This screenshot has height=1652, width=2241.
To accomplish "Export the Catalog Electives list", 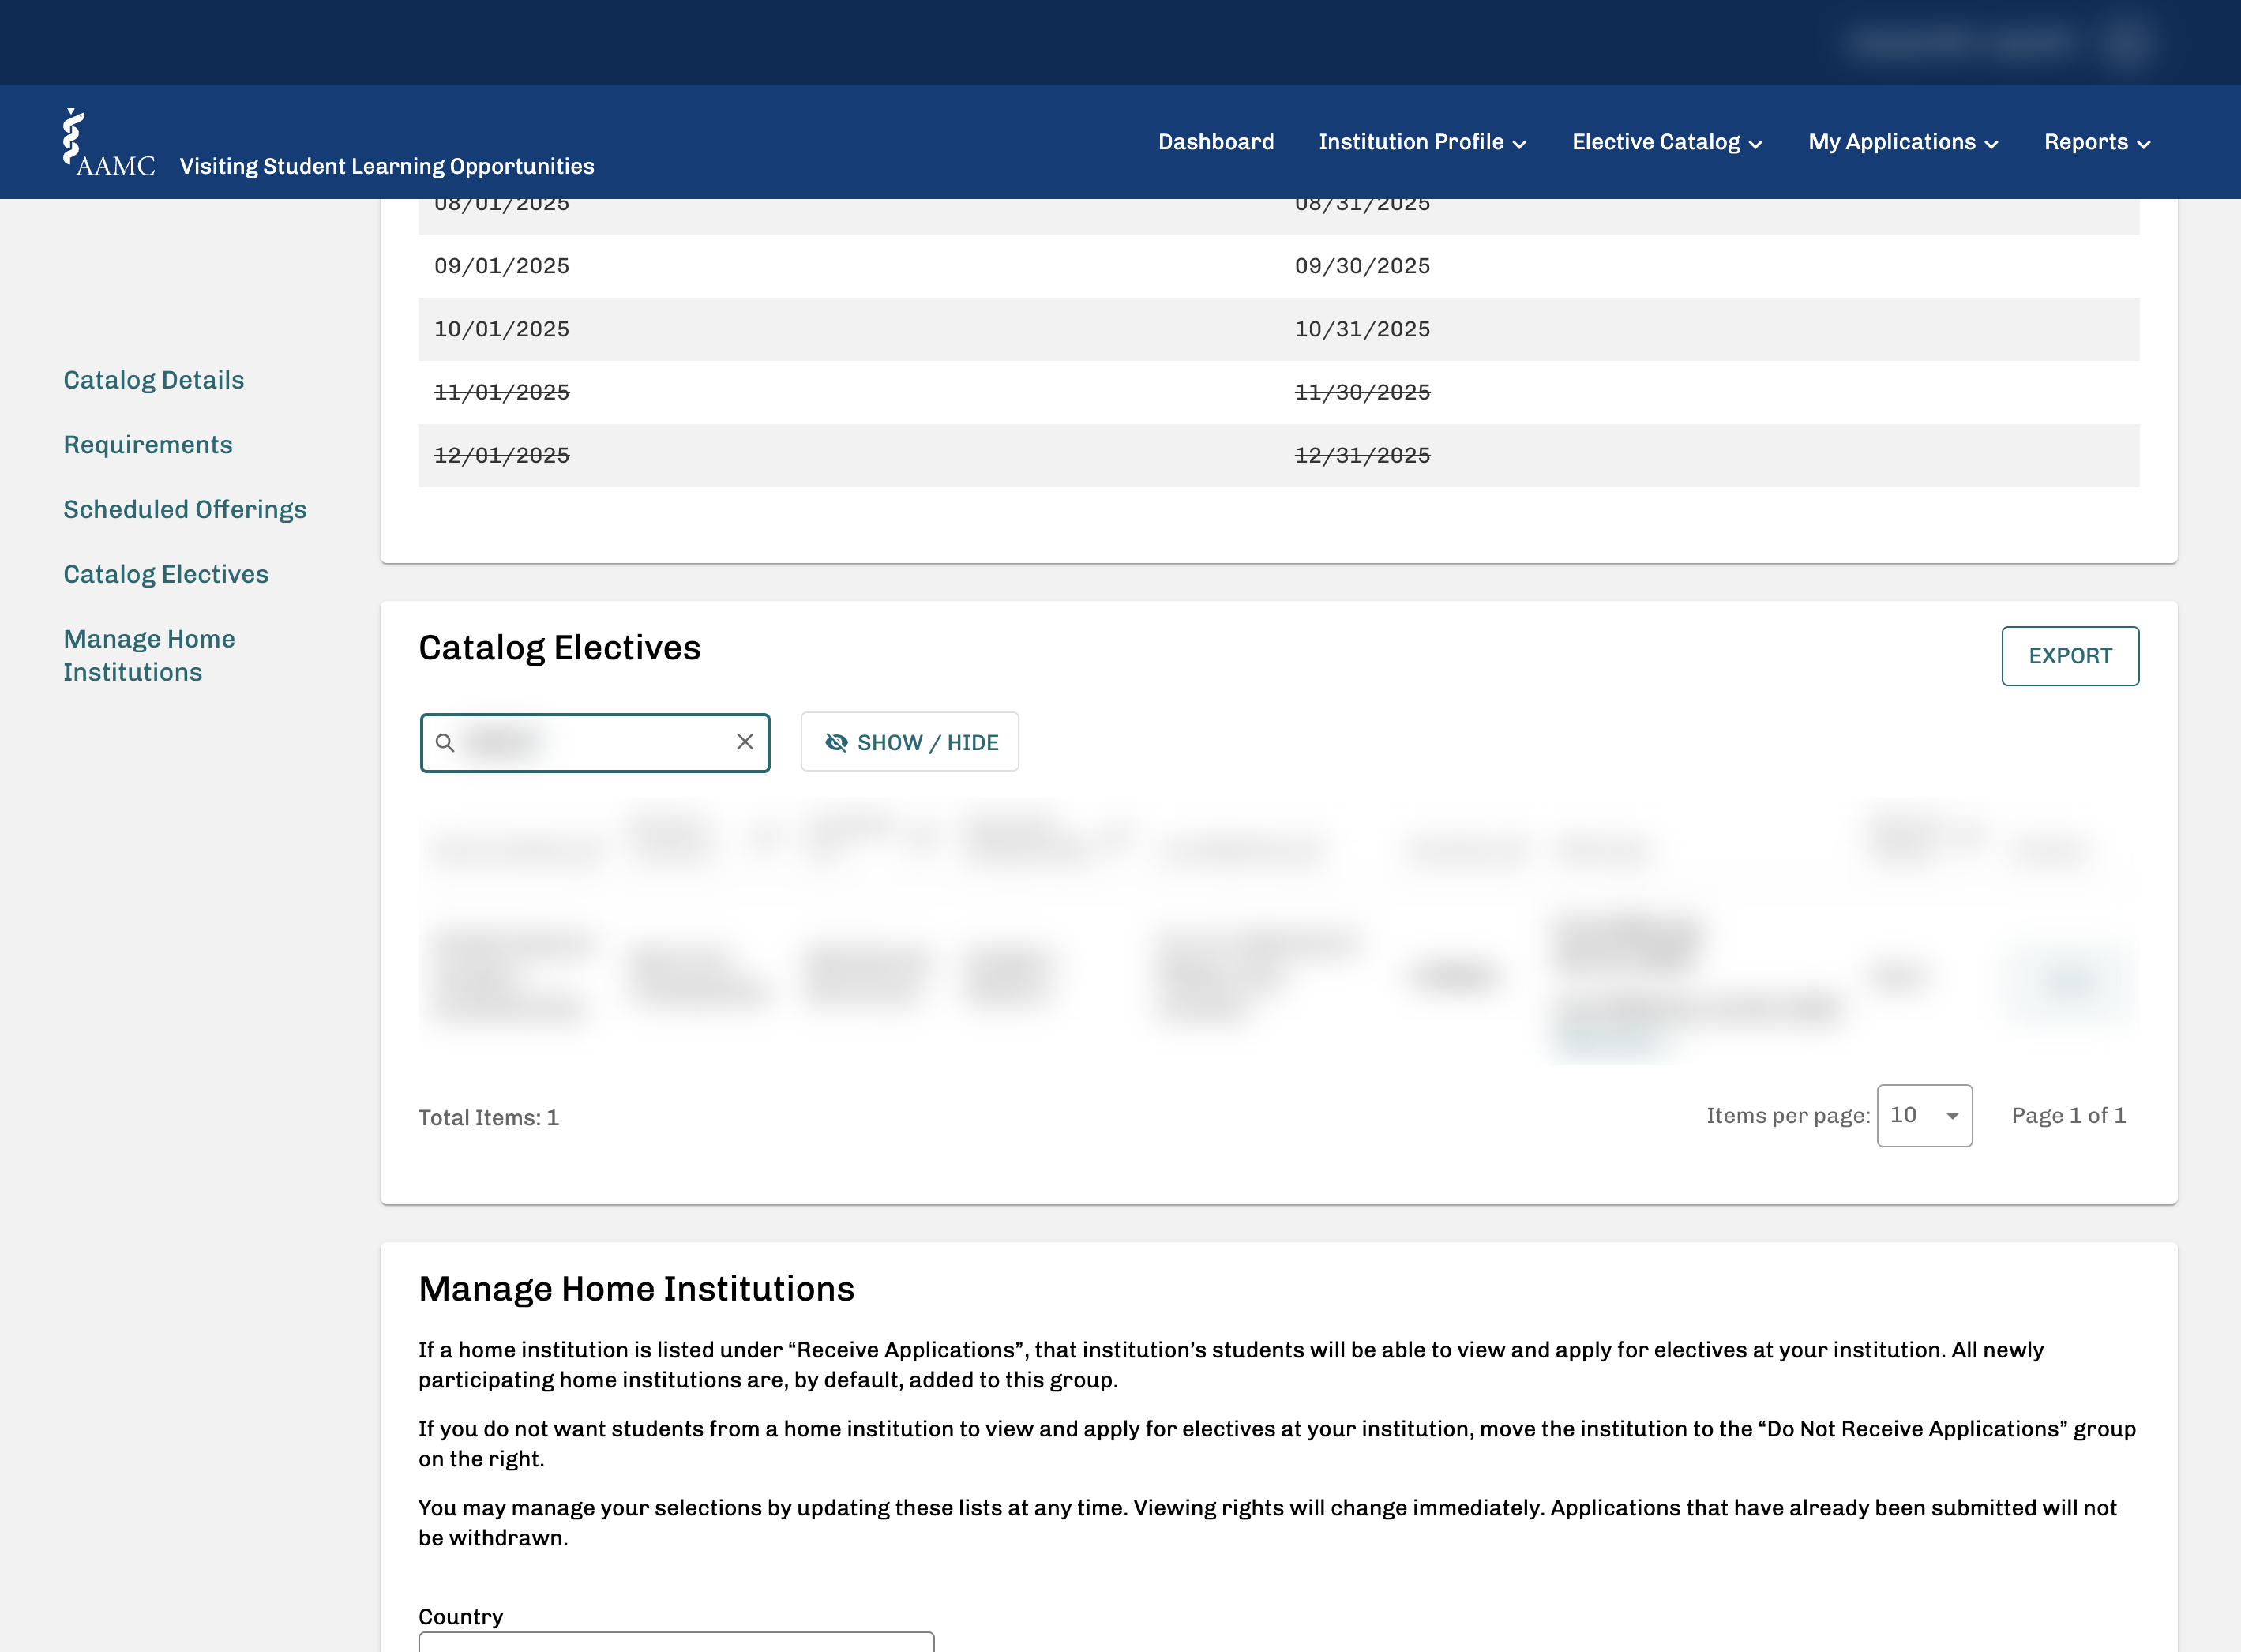I will (2070, 656).
